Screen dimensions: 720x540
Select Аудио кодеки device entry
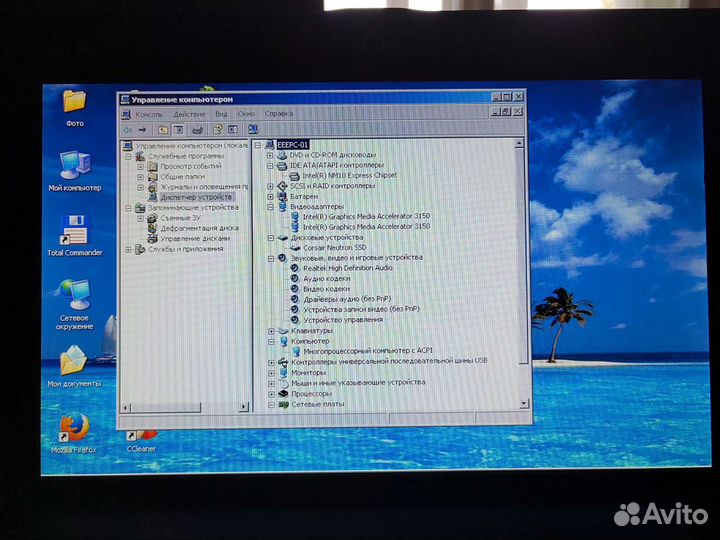(x=326, y=278)
